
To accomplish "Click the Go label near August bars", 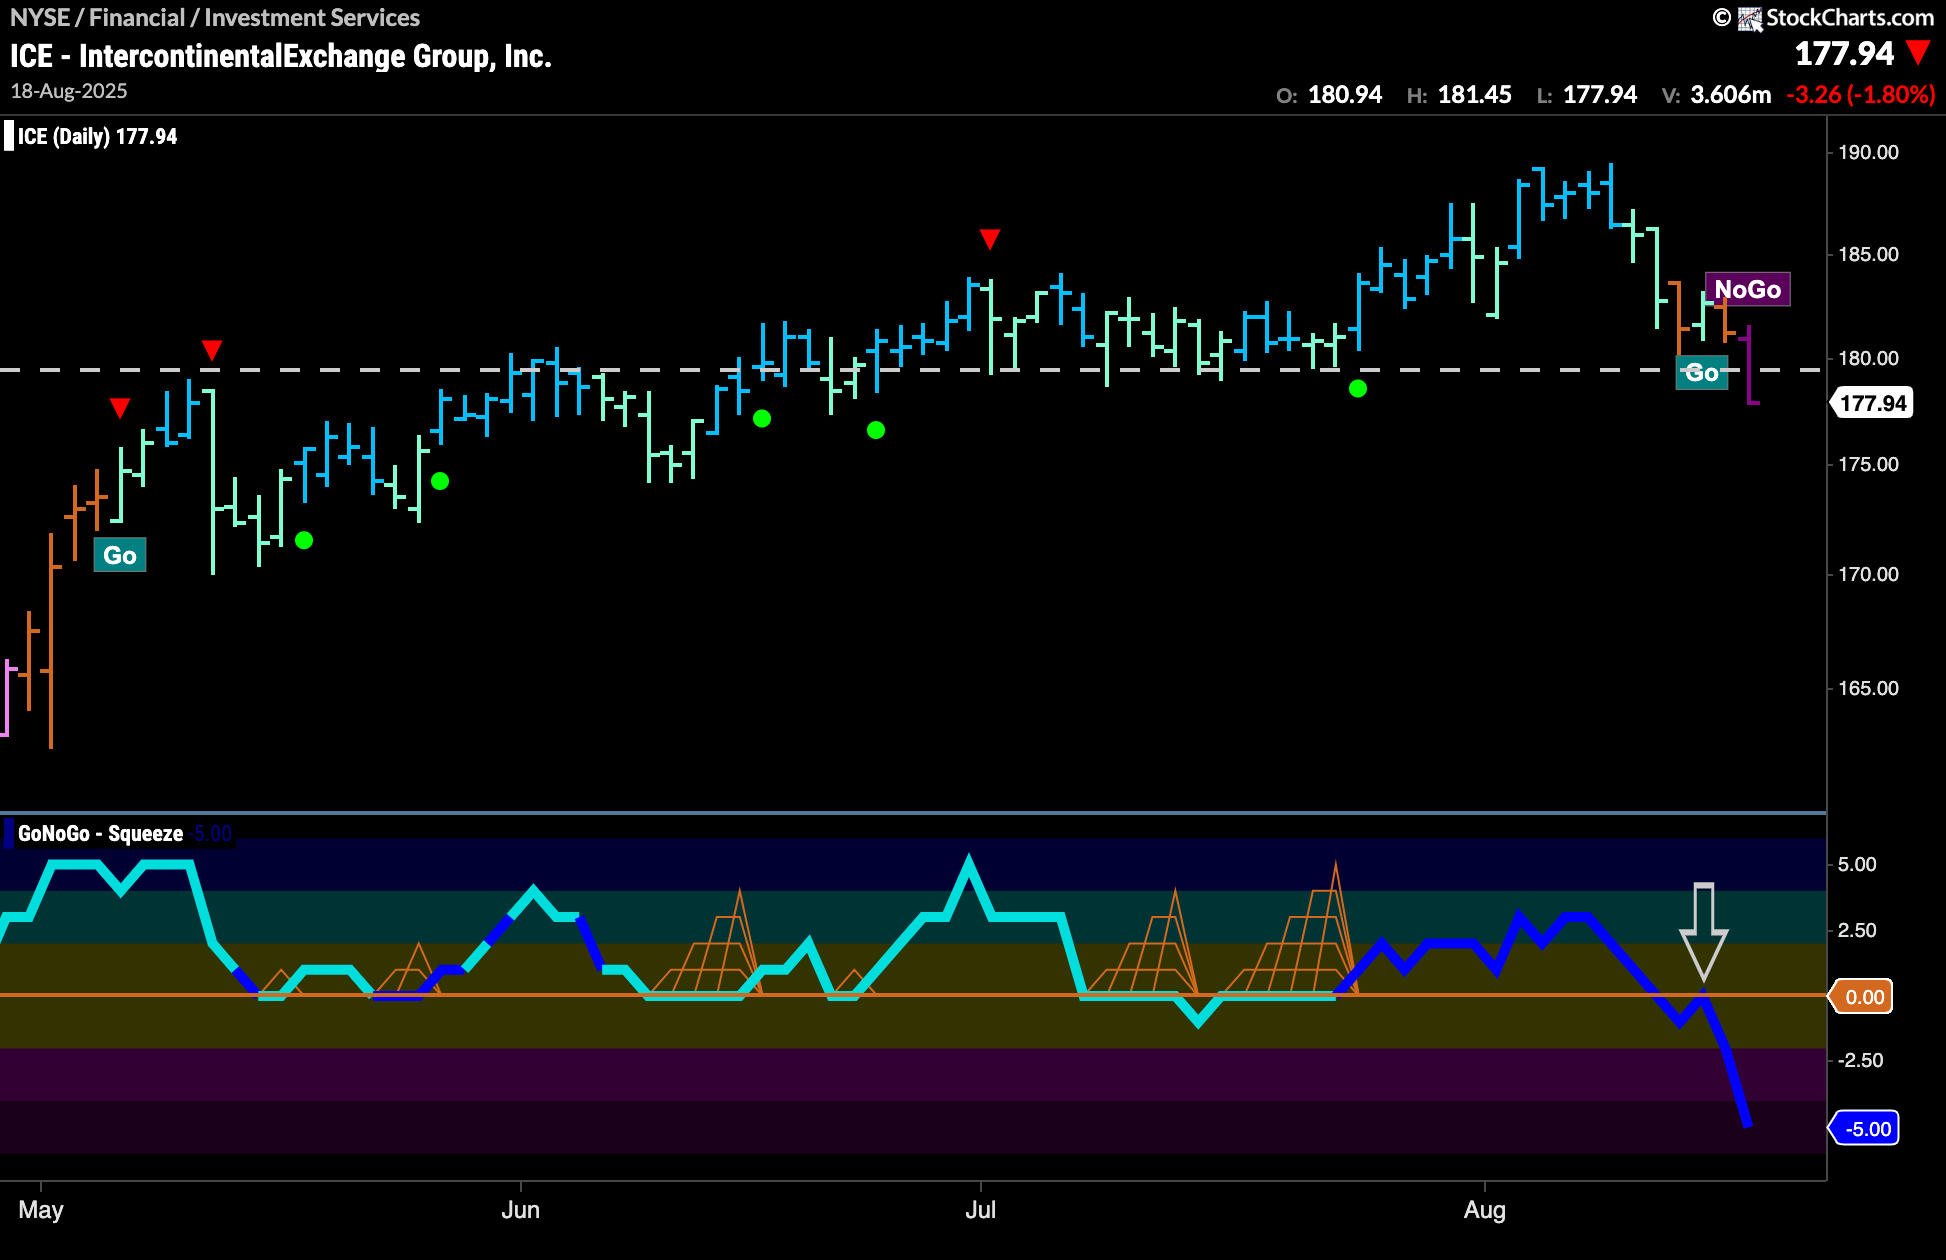I will pos(1702,373).
